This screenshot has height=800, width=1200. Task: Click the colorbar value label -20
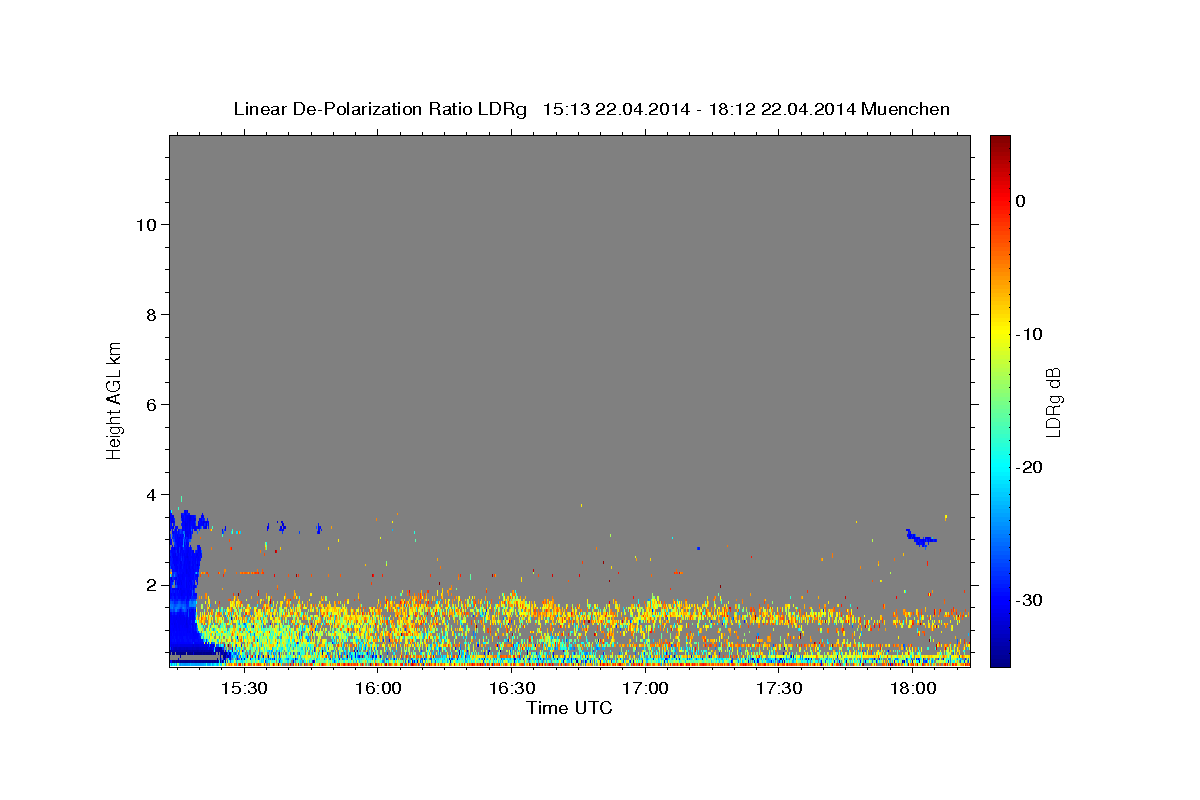point(1030,467)
